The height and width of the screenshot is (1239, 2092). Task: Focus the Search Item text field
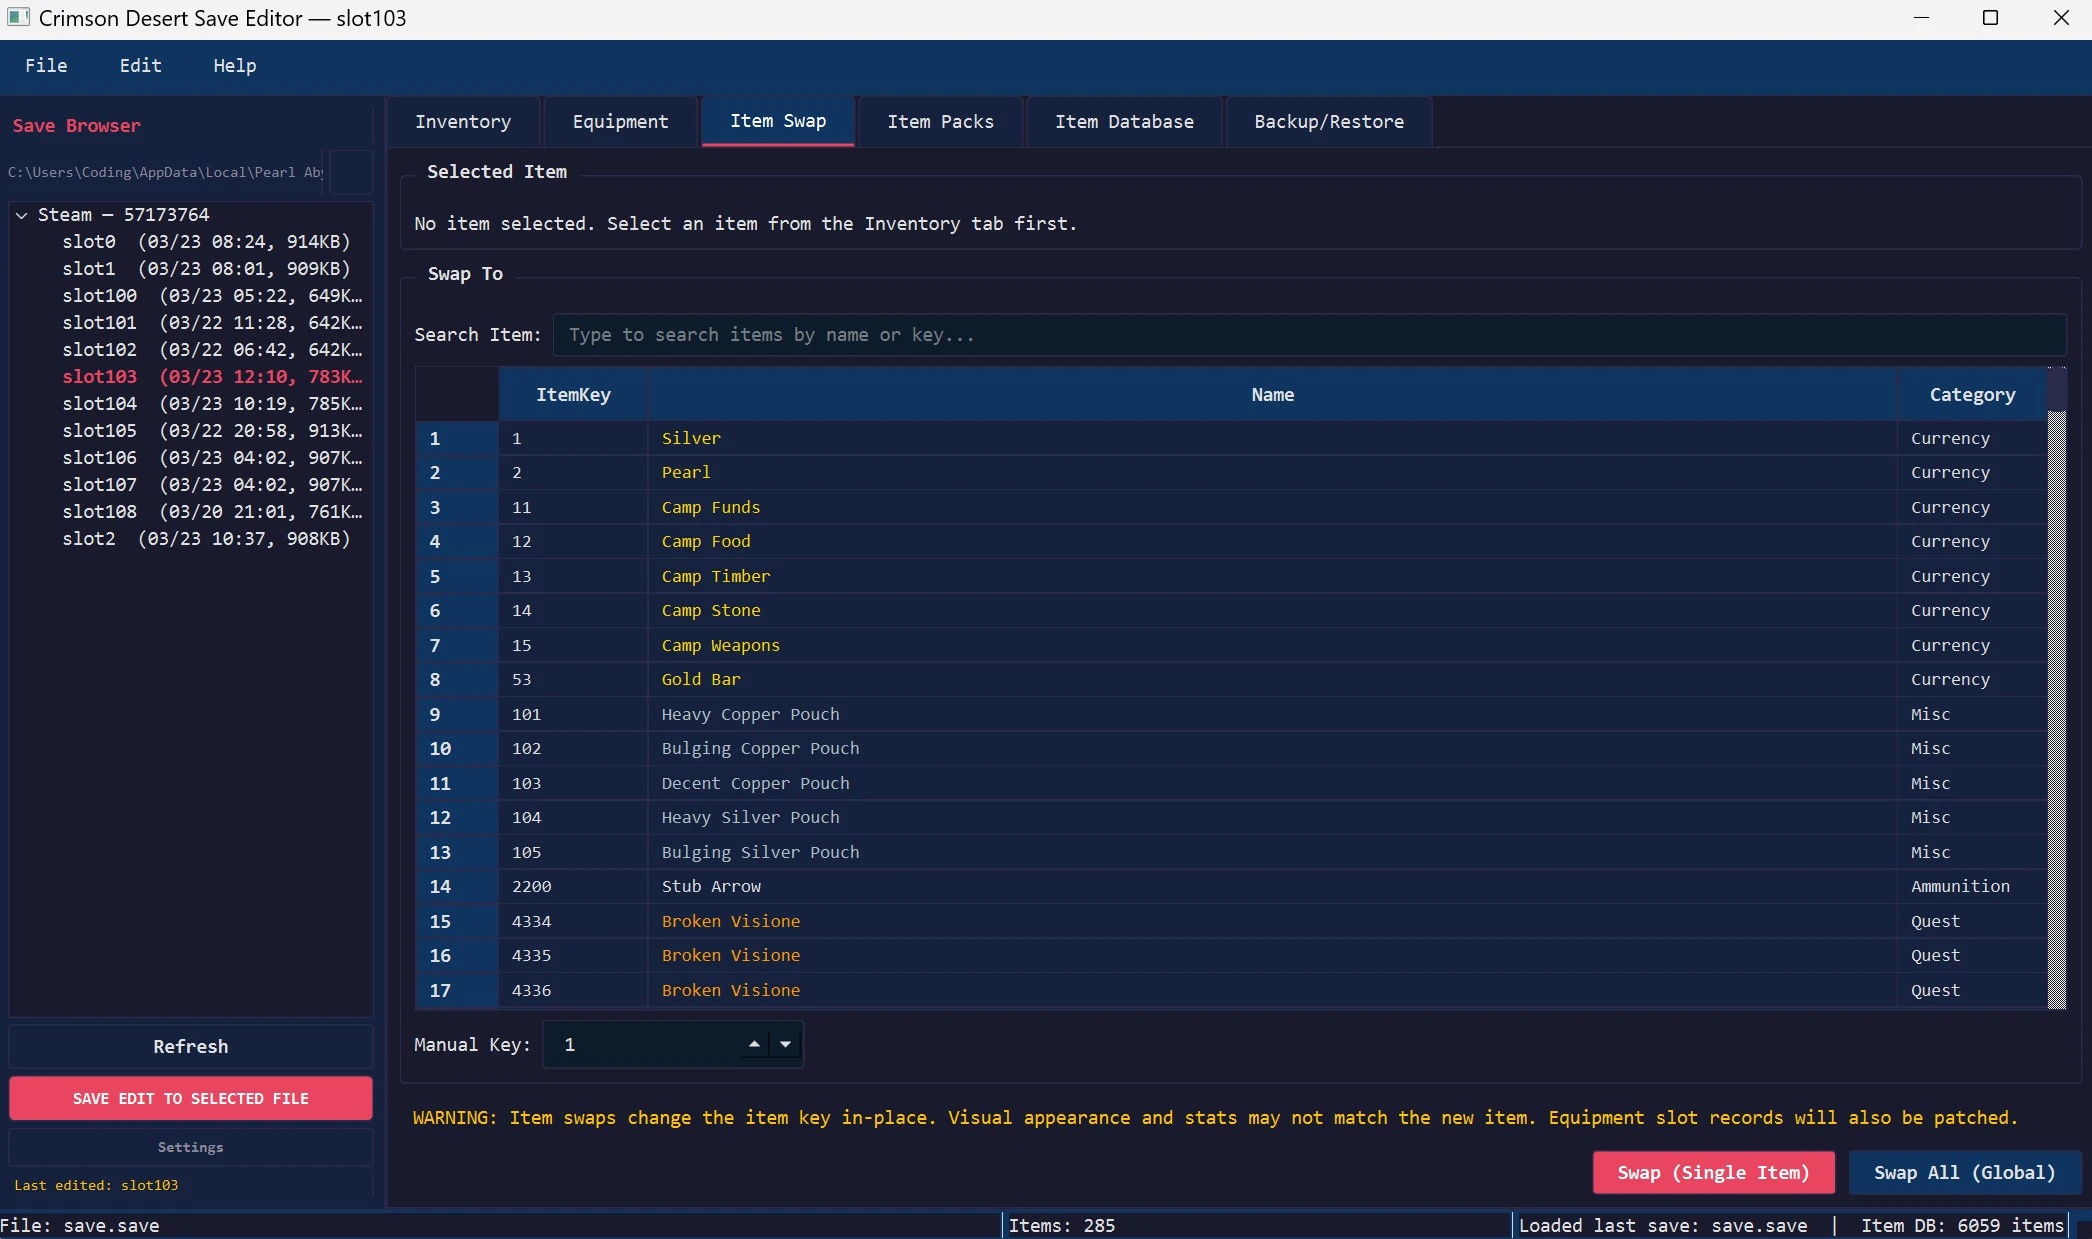click(x=1308, y=335)
